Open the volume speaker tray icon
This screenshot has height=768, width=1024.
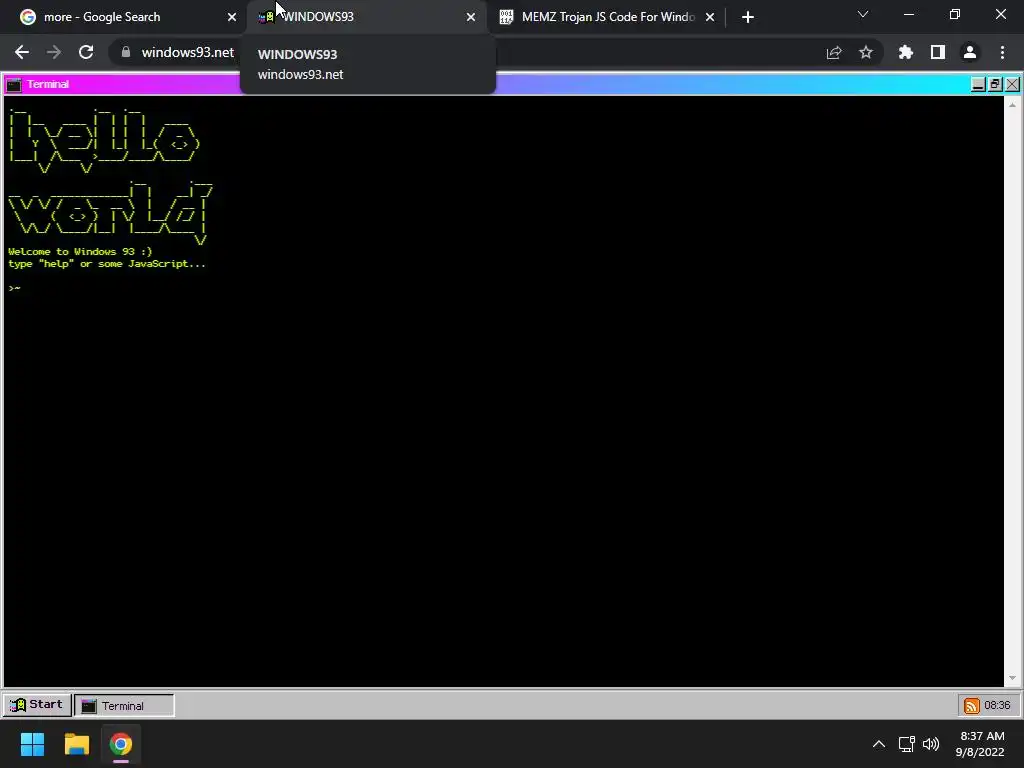[x=931, y=744]
